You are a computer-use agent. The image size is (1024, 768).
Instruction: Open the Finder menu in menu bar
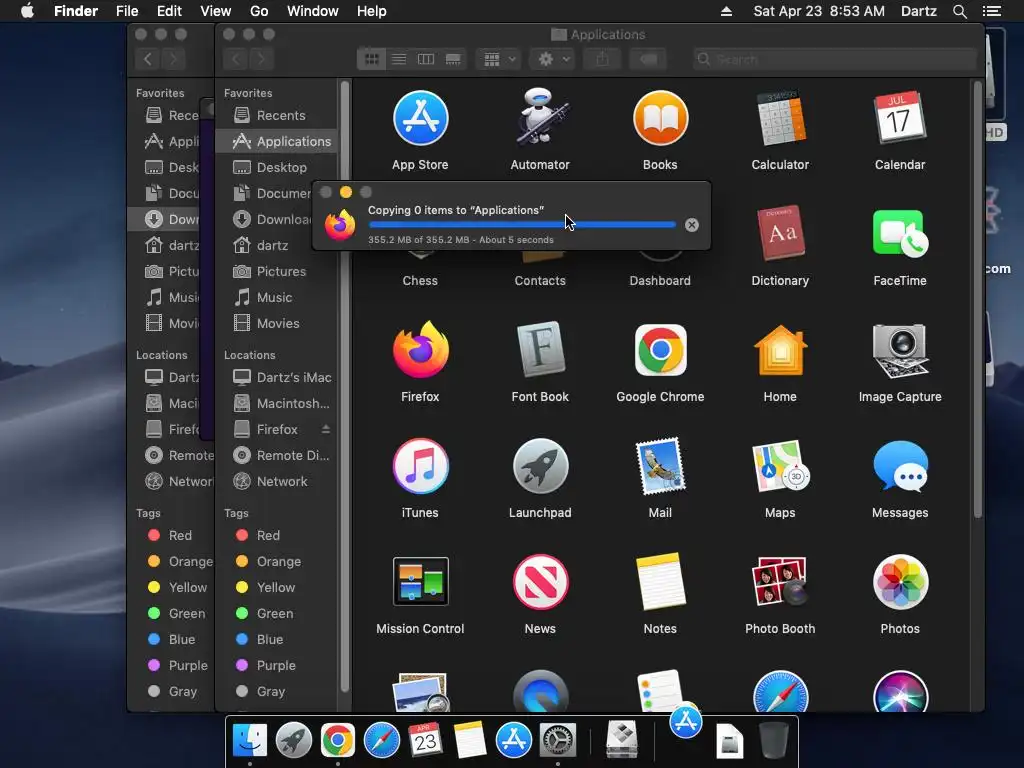76,11
